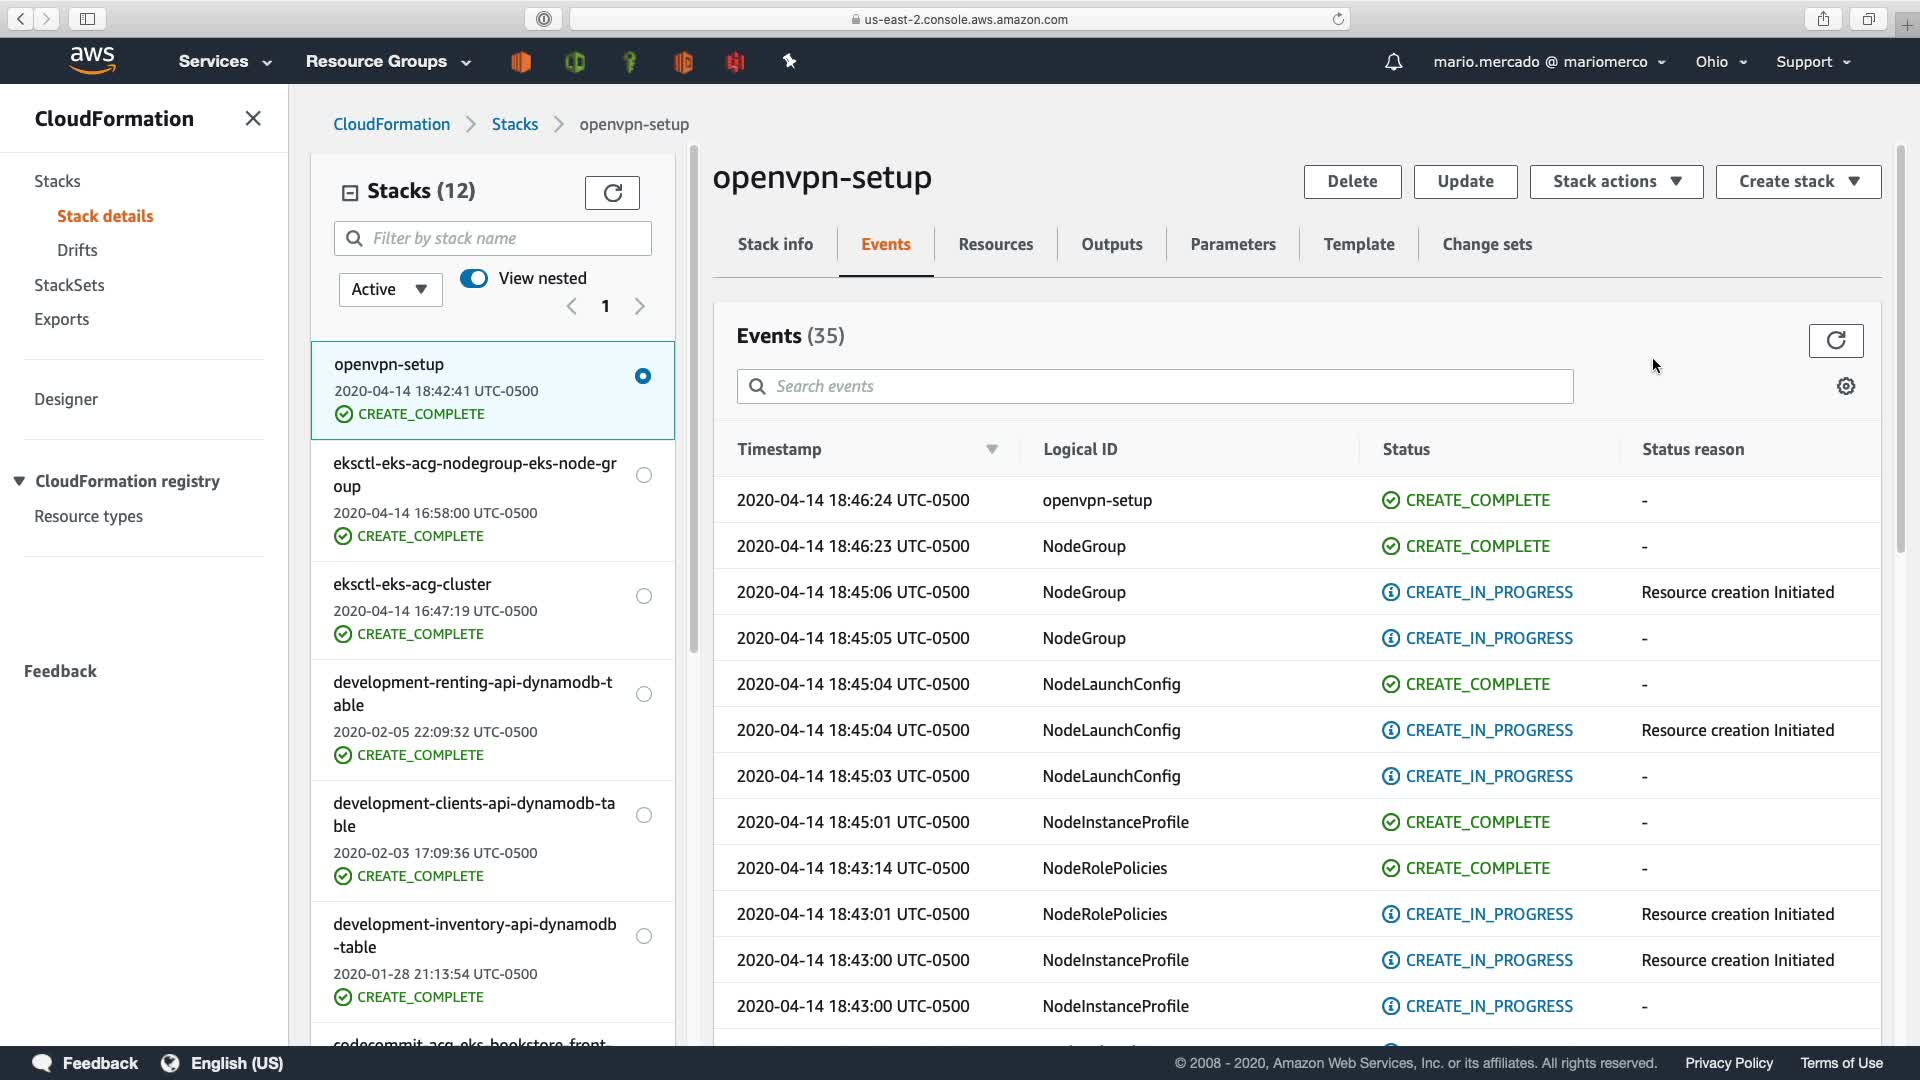
Task: Select development-renting-api-dynamodb-table radio button
Action: pyautogui.click(x=644, y=694)
